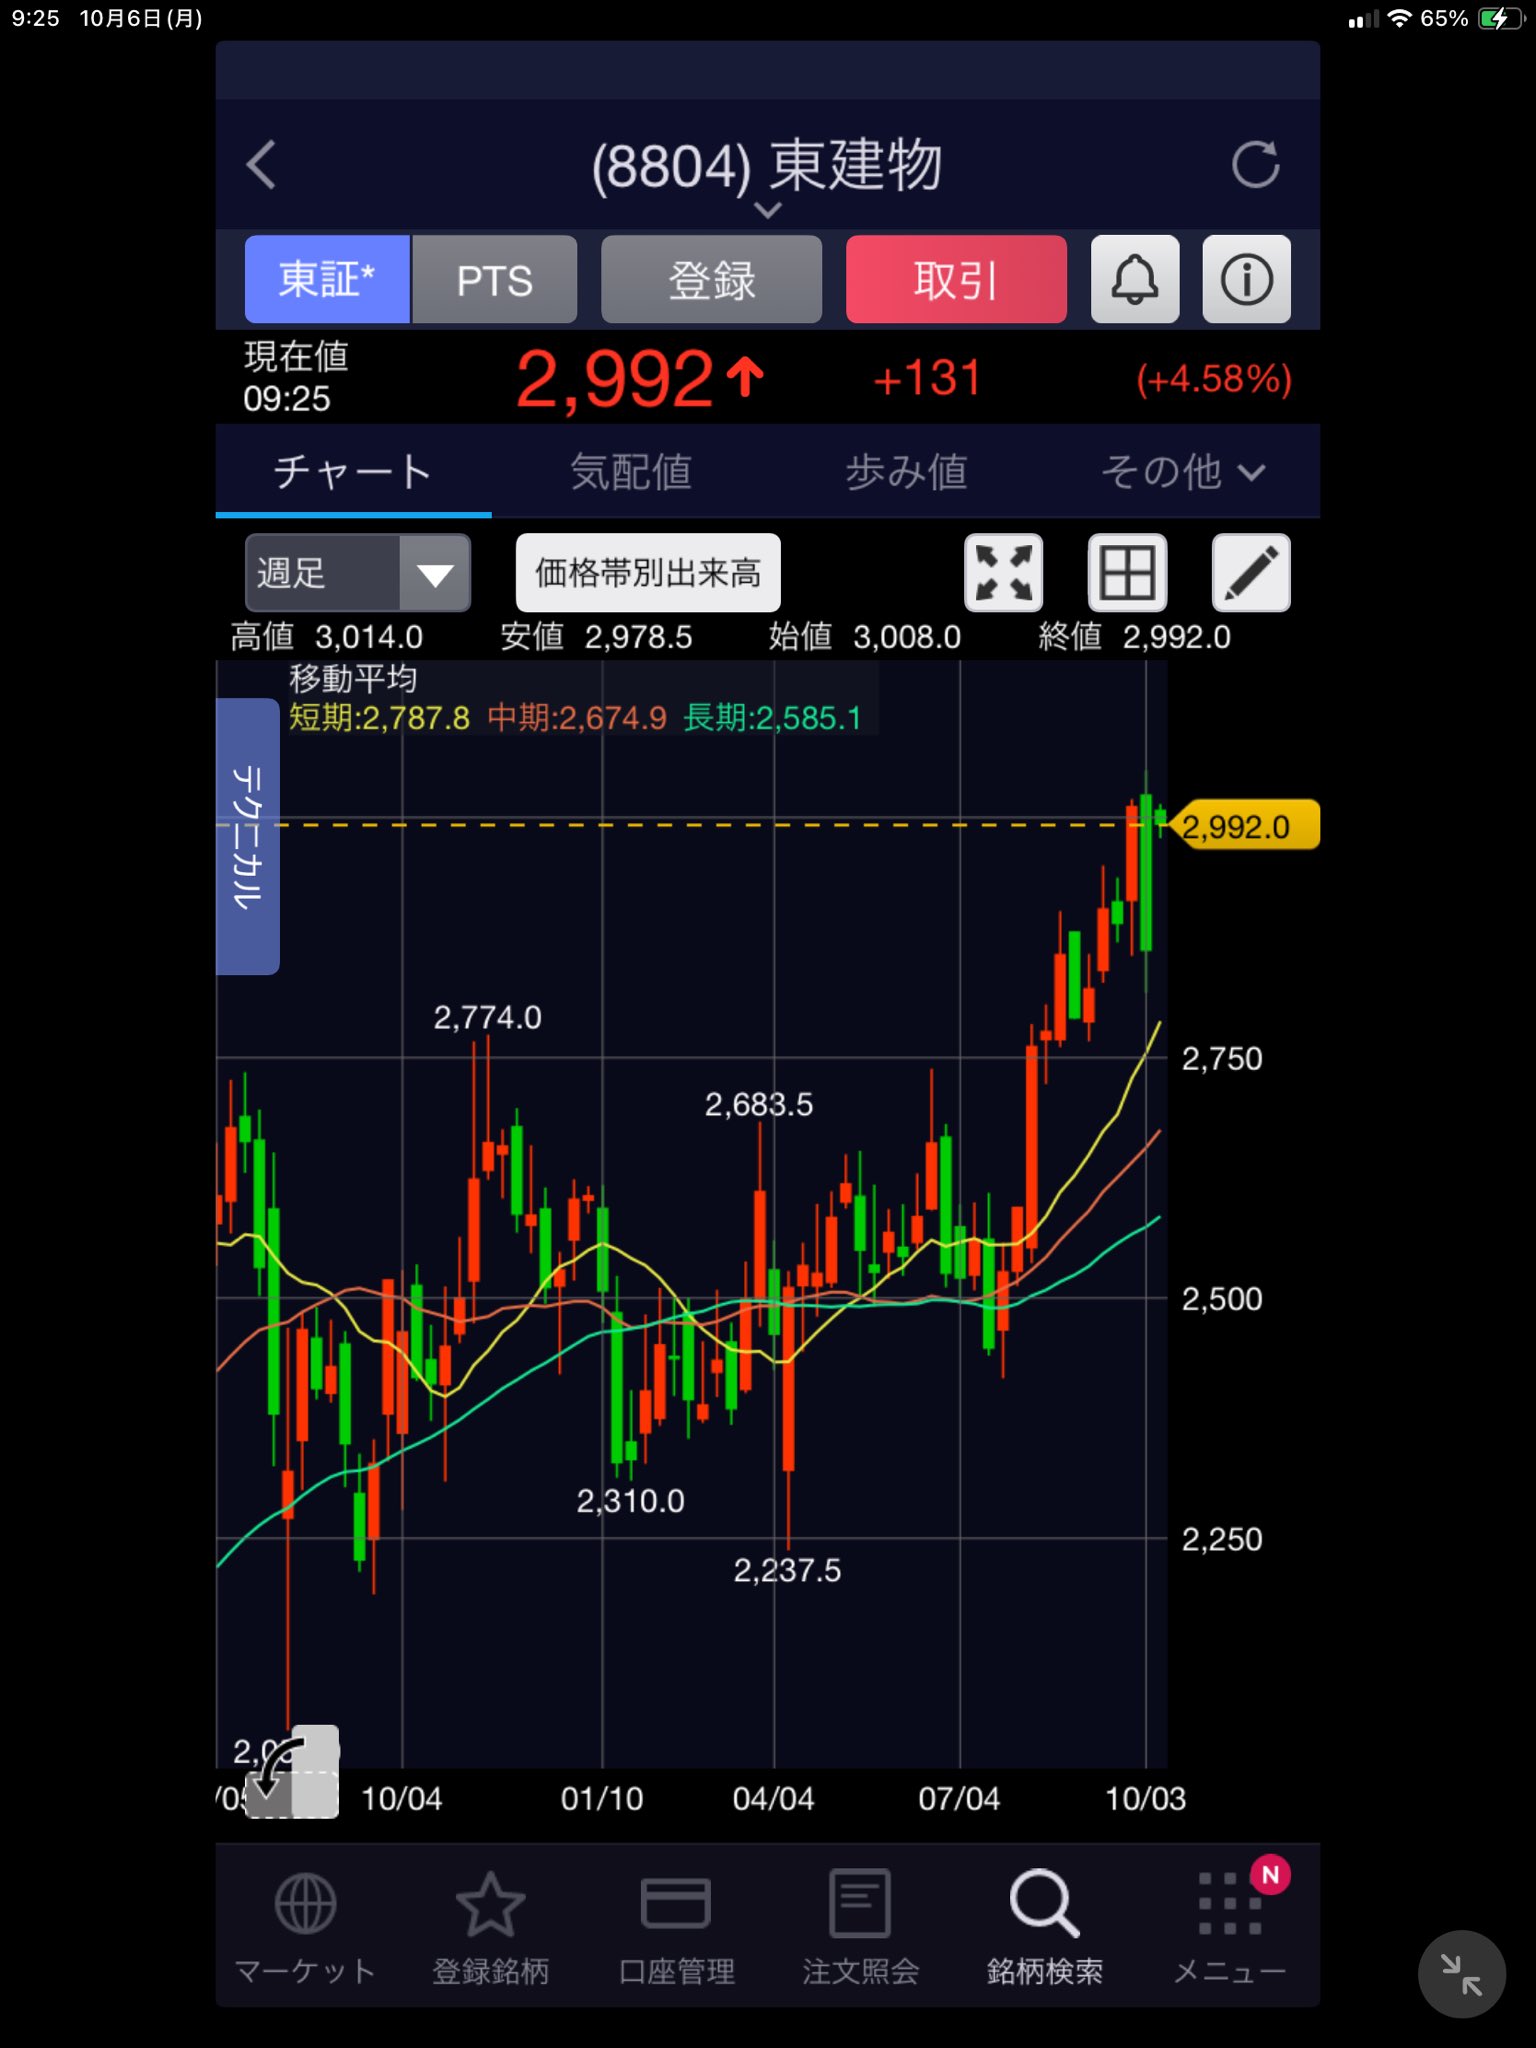This screenshot has height=2048, width=1536.
Task: Tap the 2,750 price axis label
Action: [x=1222, y=1058]
